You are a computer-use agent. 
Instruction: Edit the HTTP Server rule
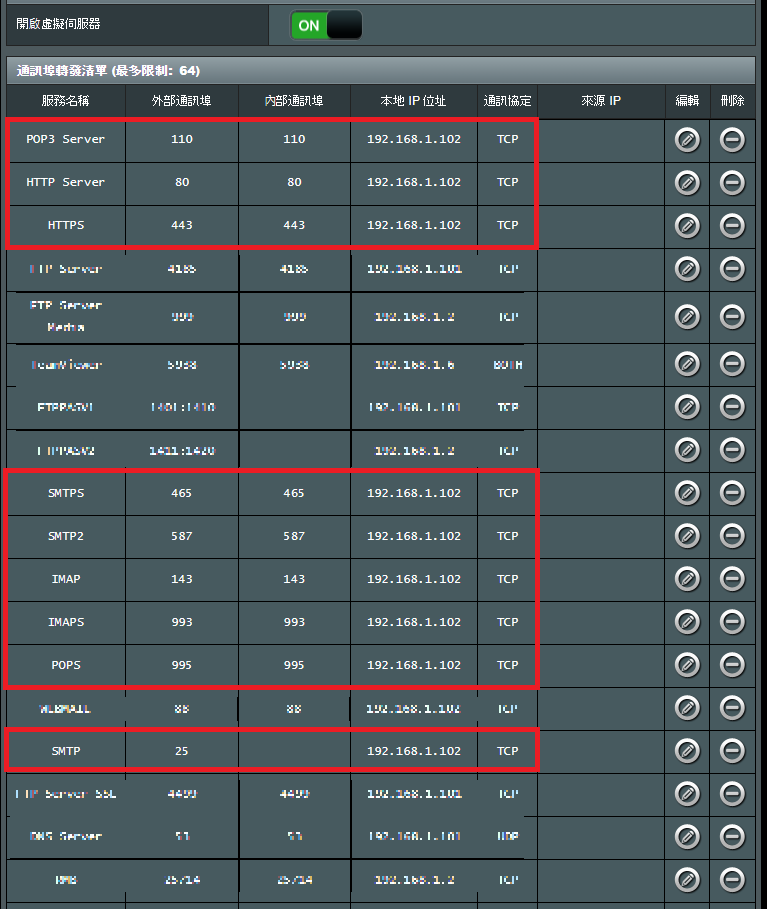[x=687, y=183]
